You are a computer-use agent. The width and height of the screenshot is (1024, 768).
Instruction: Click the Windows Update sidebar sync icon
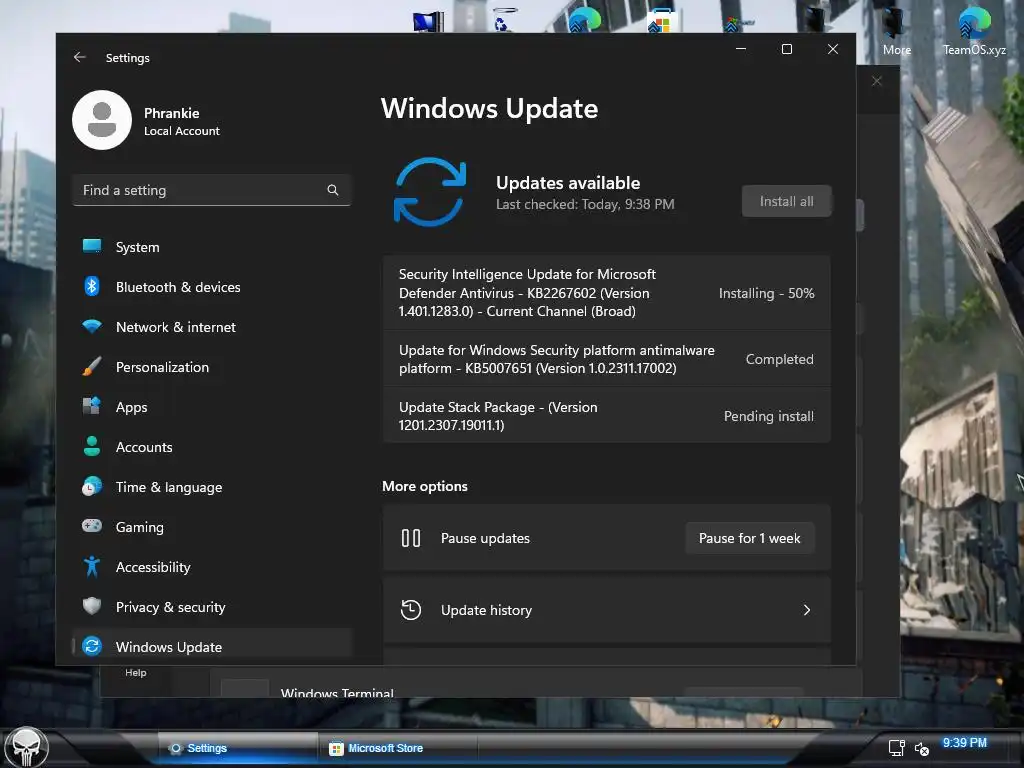click(x=92, y=646)
